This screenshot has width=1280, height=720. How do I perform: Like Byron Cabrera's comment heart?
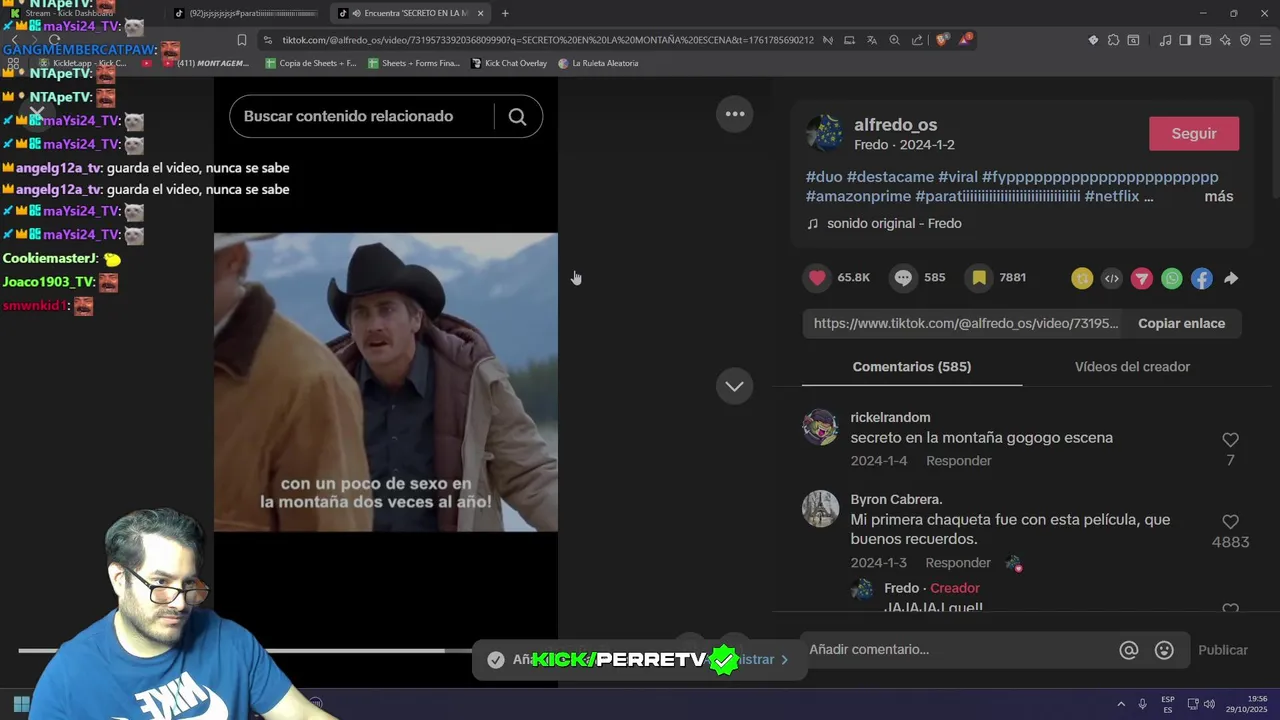[x=1231, y=522]
